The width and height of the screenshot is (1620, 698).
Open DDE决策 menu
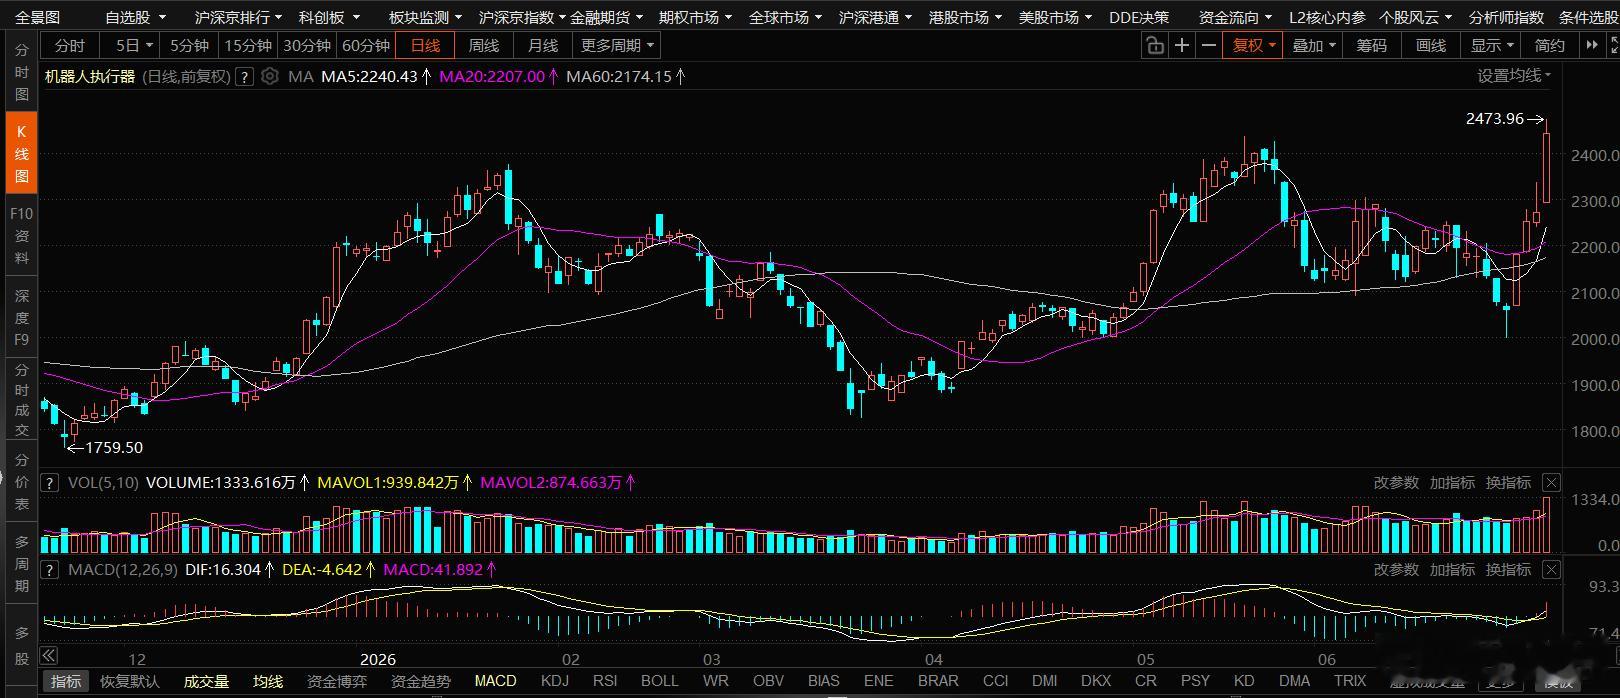point(1138,17)
